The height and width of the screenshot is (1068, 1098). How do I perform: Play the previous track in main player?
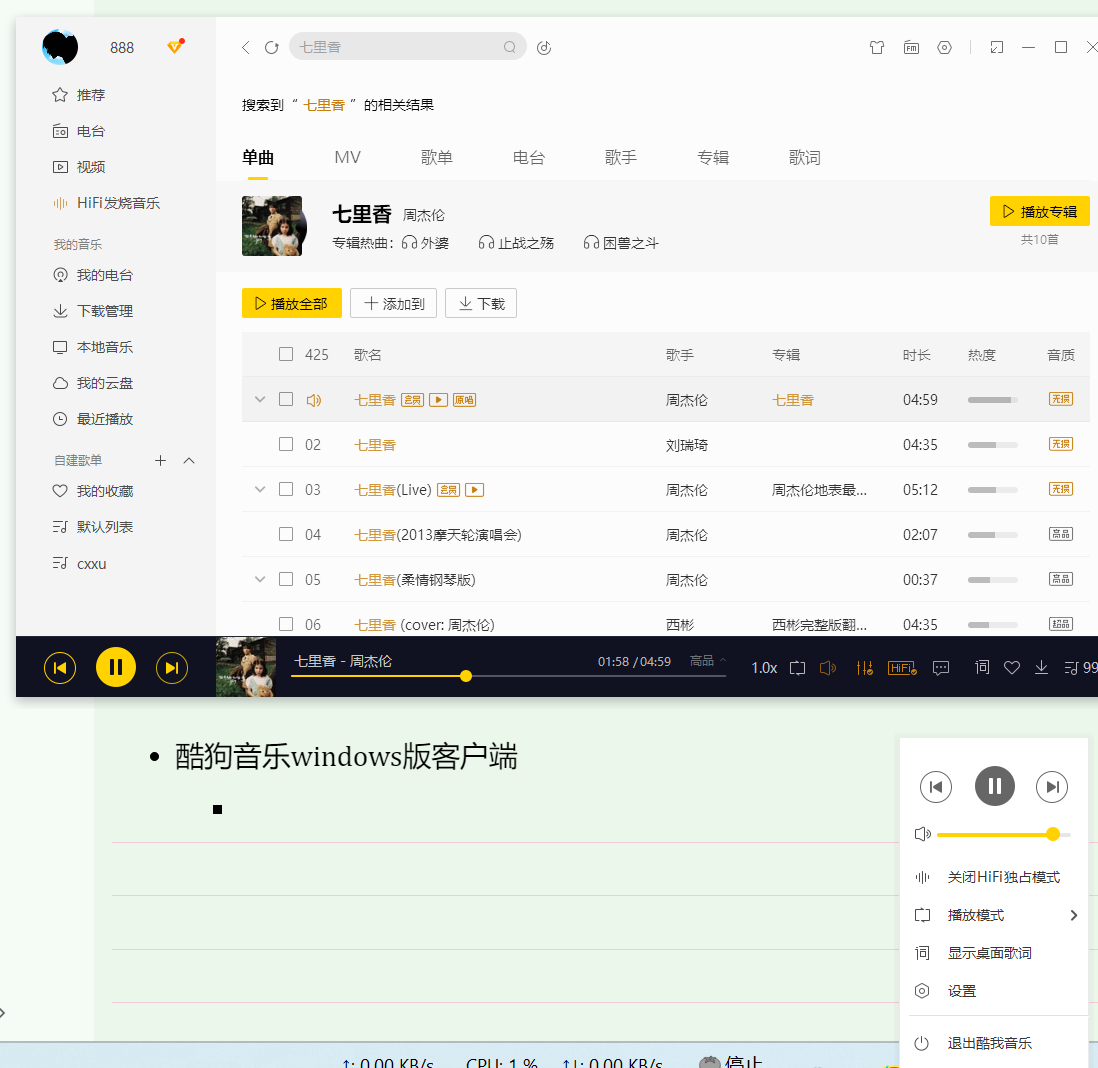click(x=60, y=668)
